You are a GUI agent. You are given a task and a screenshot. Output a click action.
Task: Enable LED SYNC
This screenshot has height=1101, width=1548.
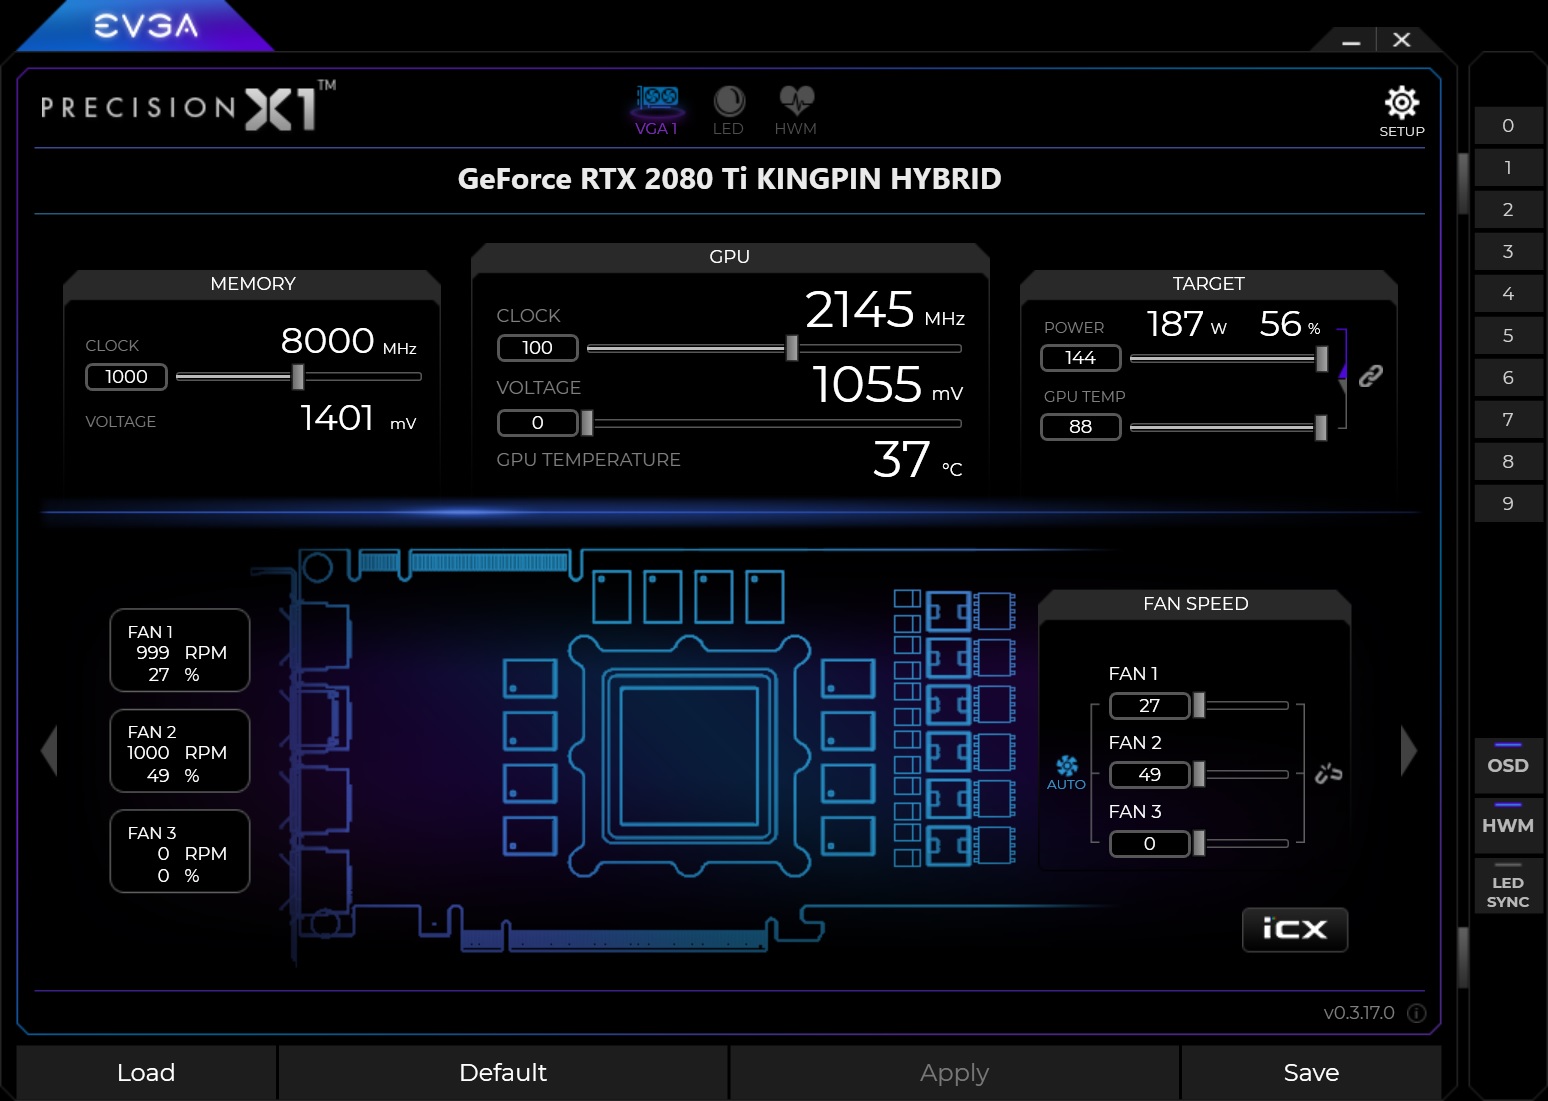[x=1507, y=890]
